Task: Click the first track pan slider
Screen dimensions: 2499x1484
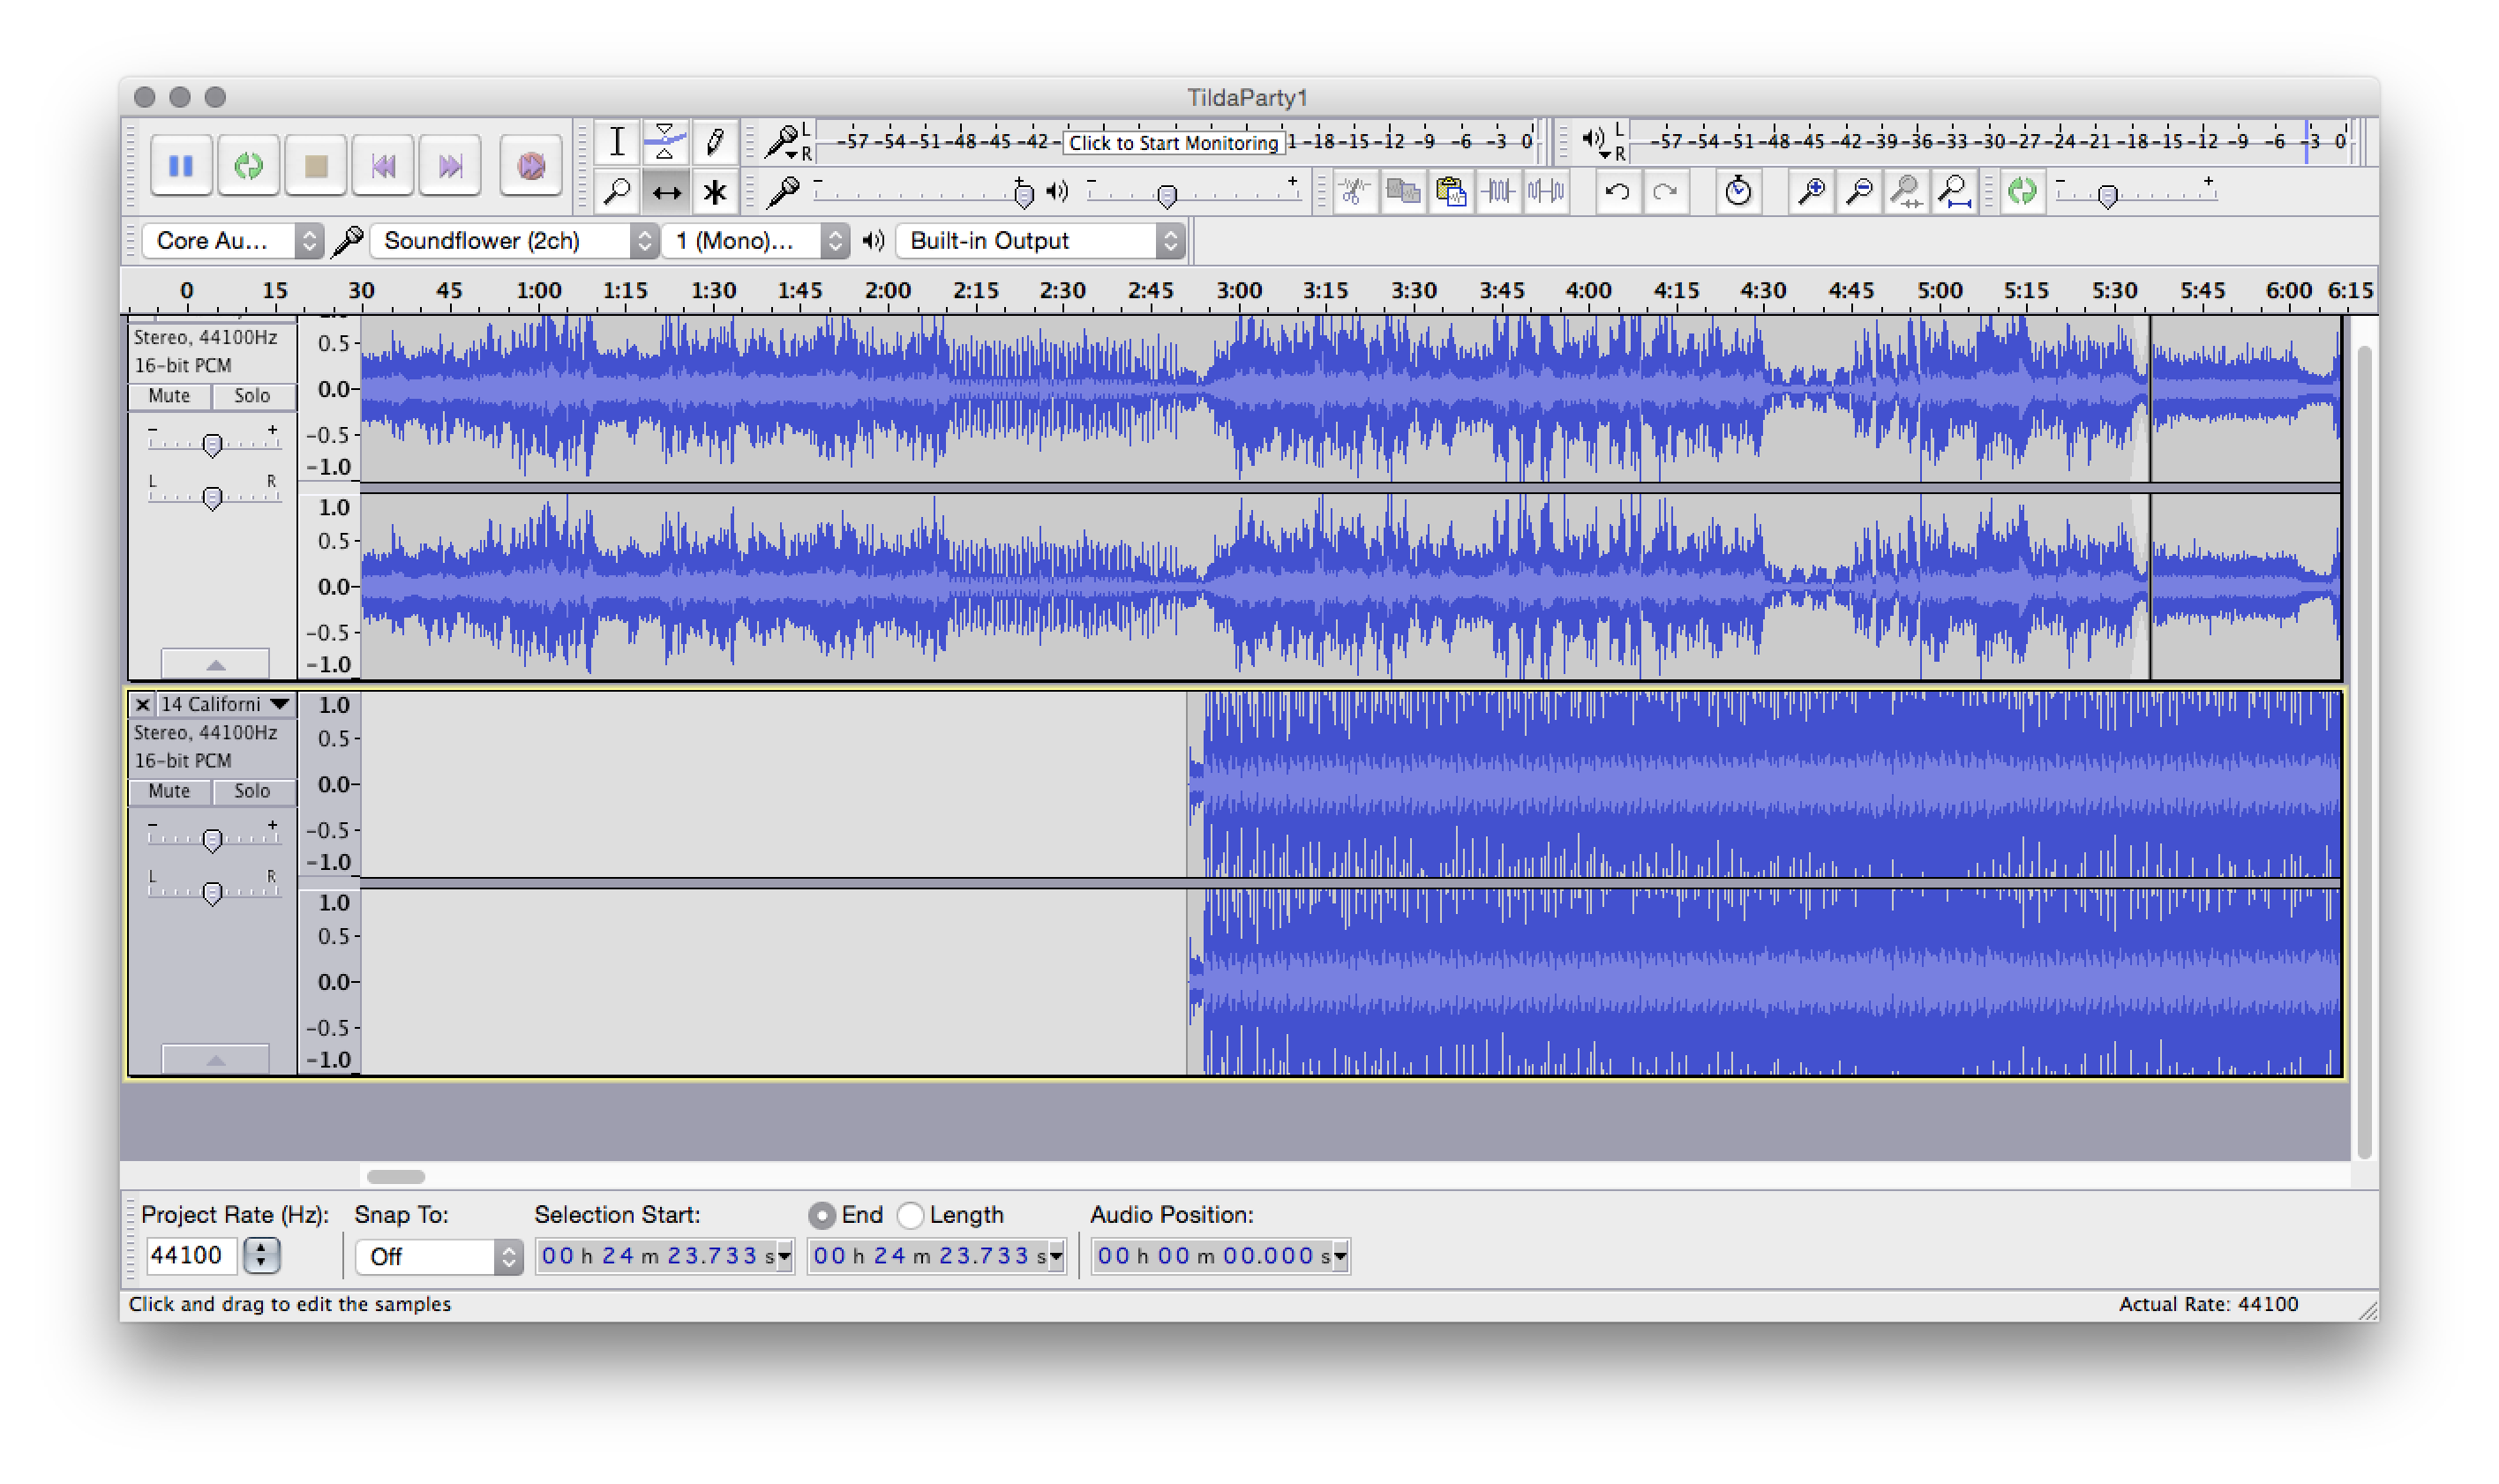Action: (x=212, y=496)
